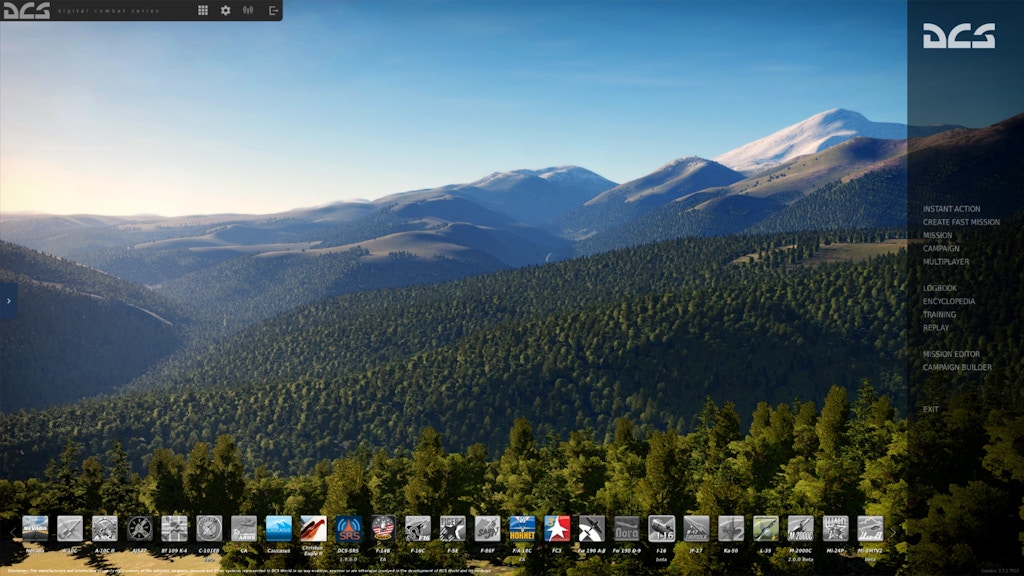Click the logout icon in top bar

pyautogui.click(x=273, y=10)
